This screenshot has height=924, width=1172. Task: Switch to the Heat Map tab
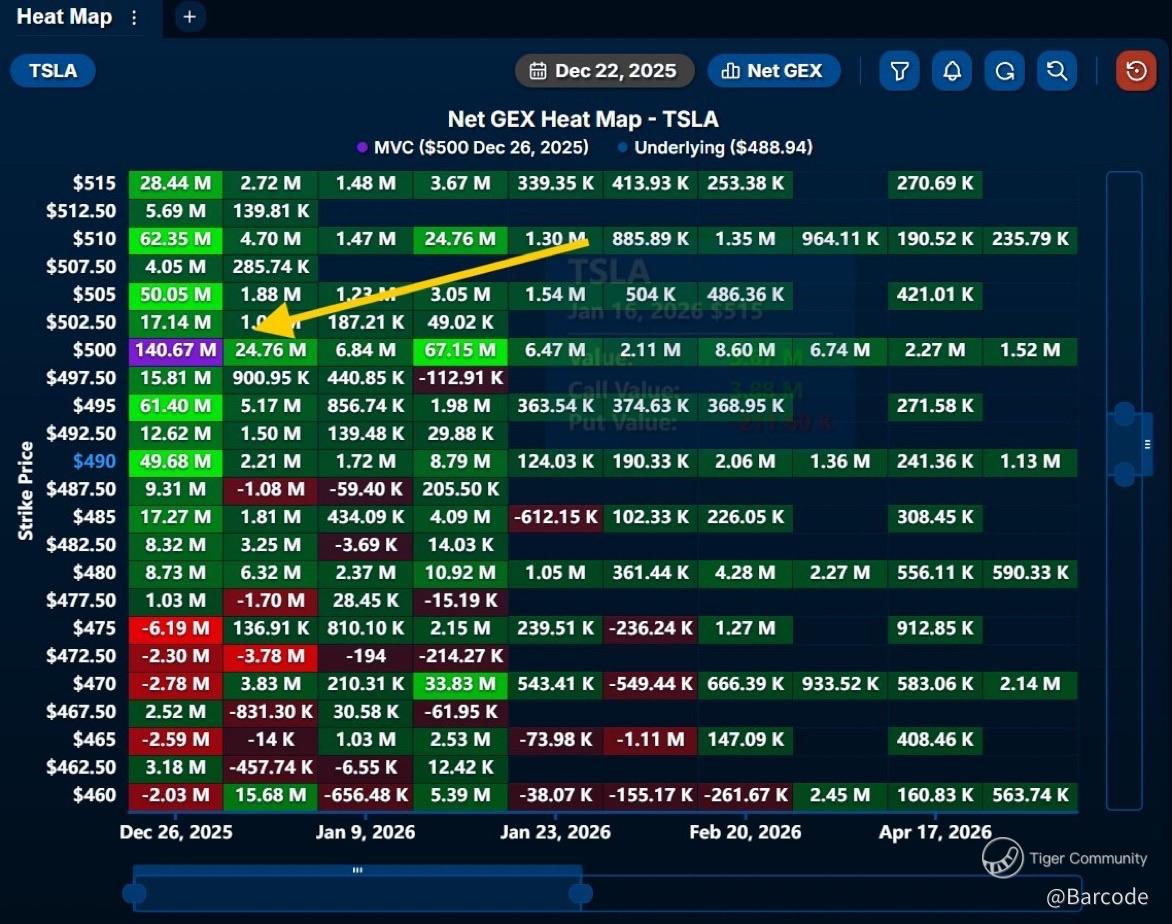click(64, 17)
